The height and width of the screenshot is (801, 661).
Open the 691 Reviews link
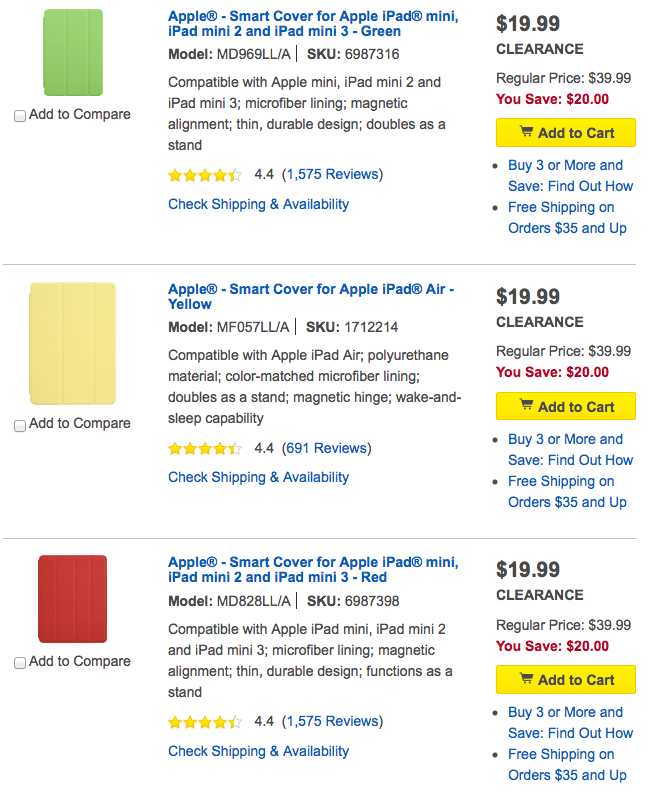(326, 448)
